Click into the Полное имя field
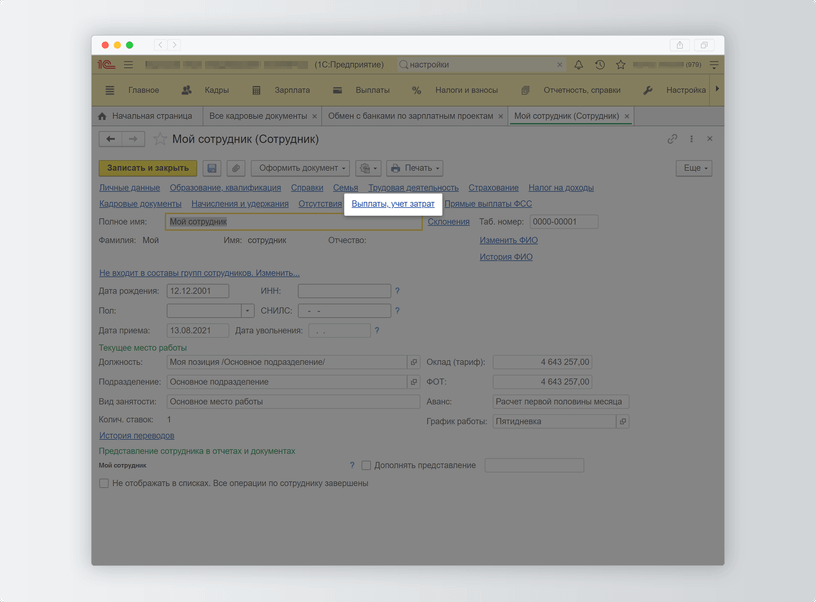The height and width of the screenshot is (602, 816). pyautogui.click(x=294, y=222)
